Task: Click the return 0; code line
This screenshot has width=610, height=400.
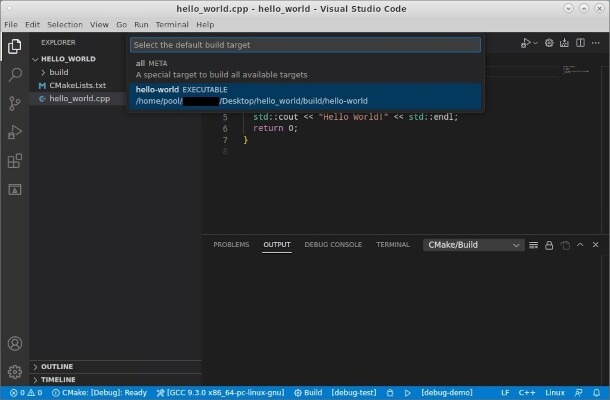Action: click(275, 128)
